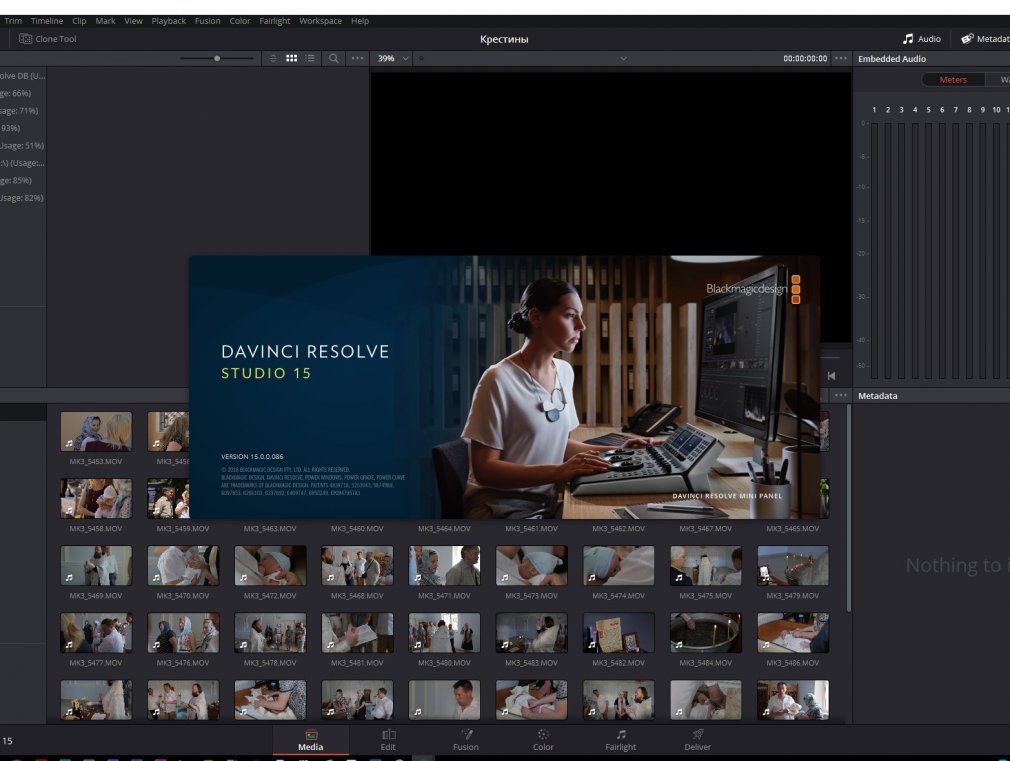Open the Timeline menu

coord(46,21)
